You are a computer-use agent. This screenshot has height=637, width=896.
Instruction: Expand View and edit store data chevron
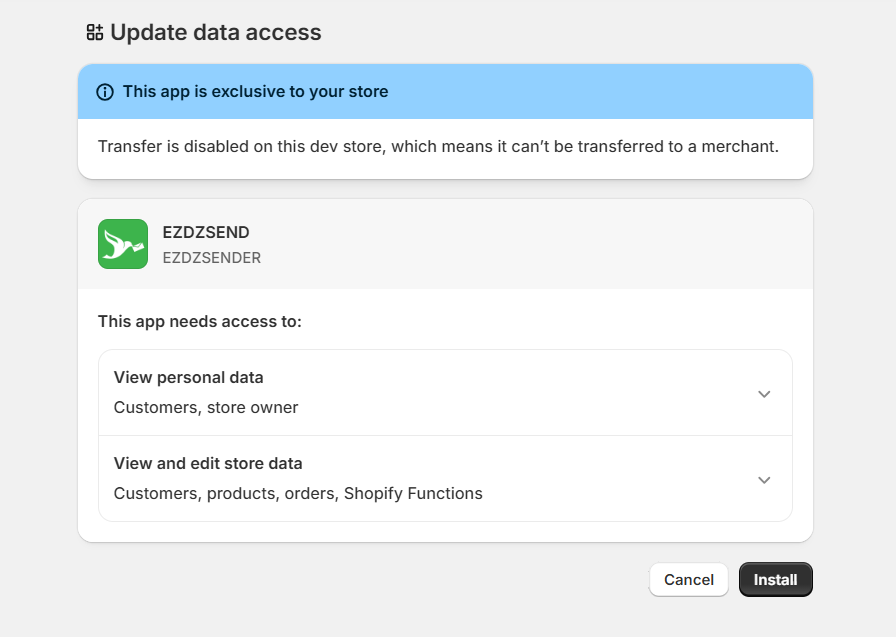coord(764,480)
